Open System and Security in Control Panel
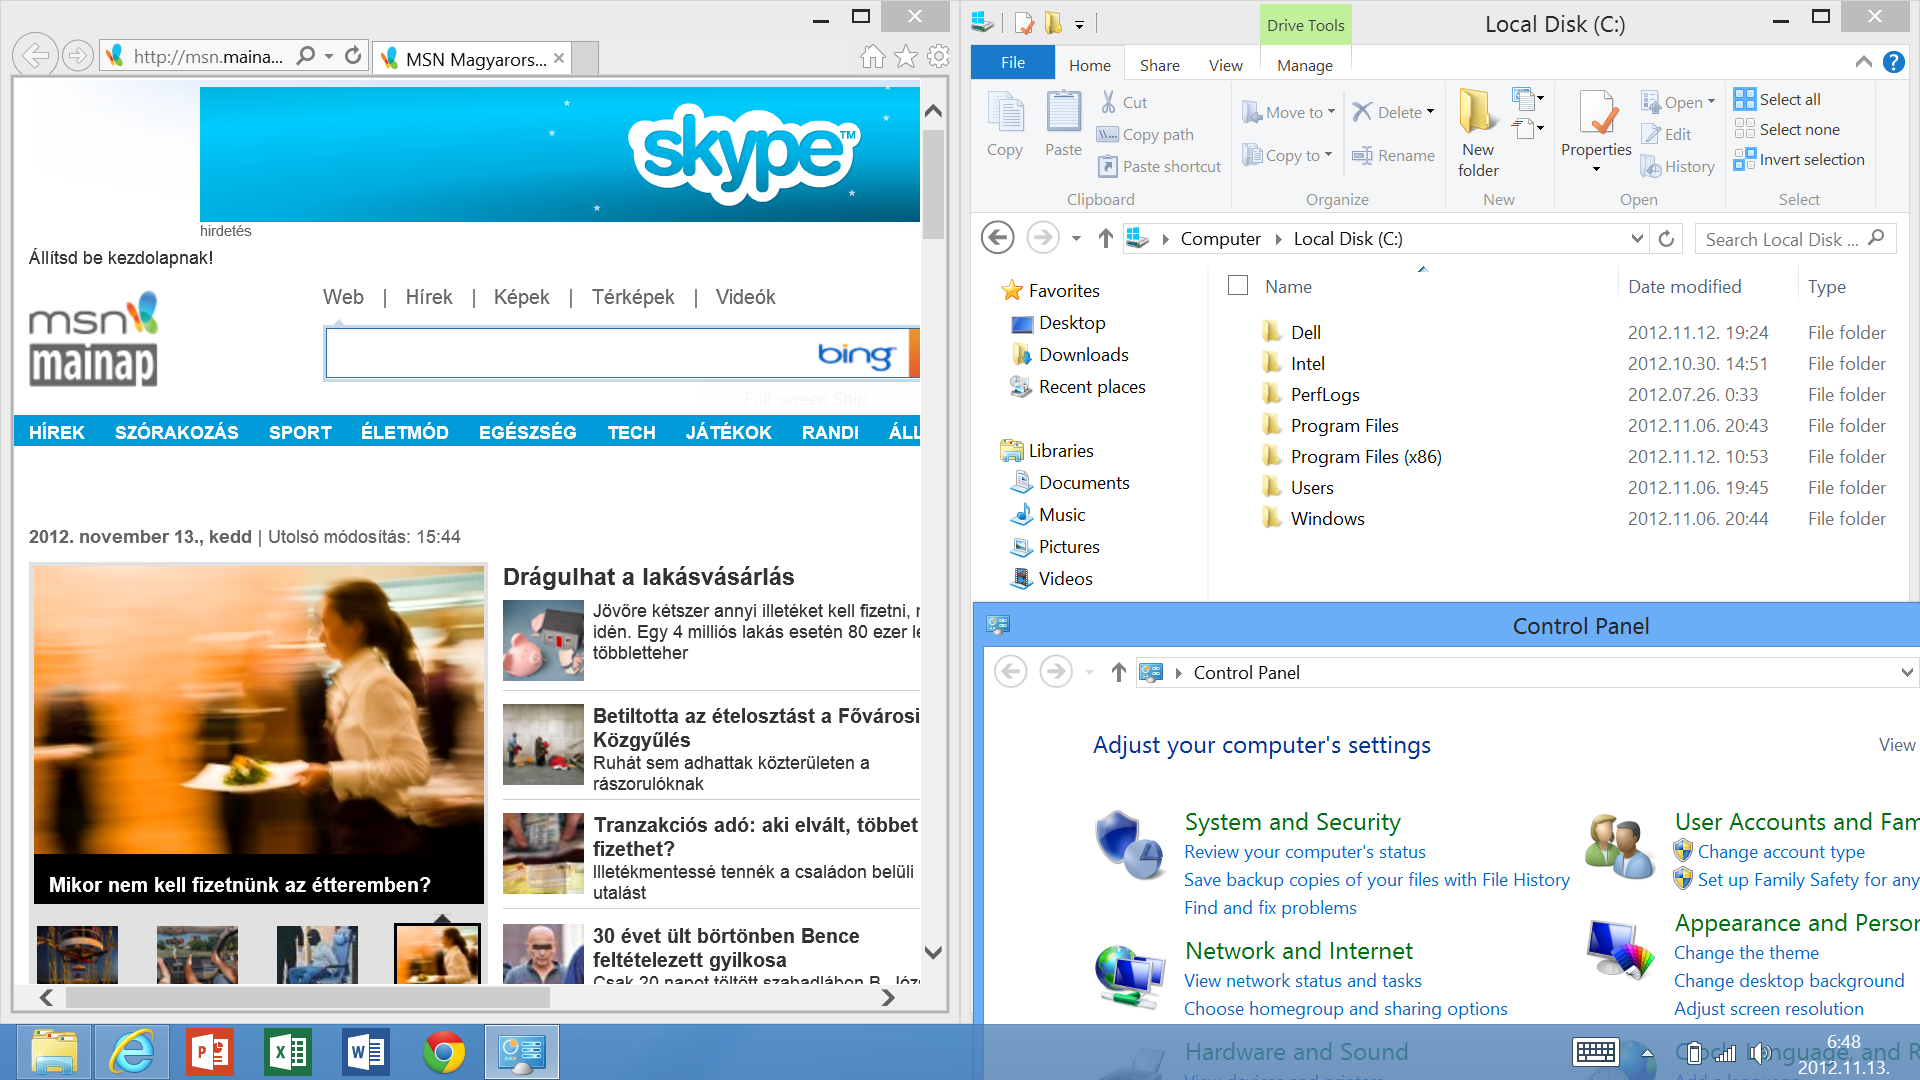Viewport: 1920px width, 1080px height. [x=1292, y=821]
